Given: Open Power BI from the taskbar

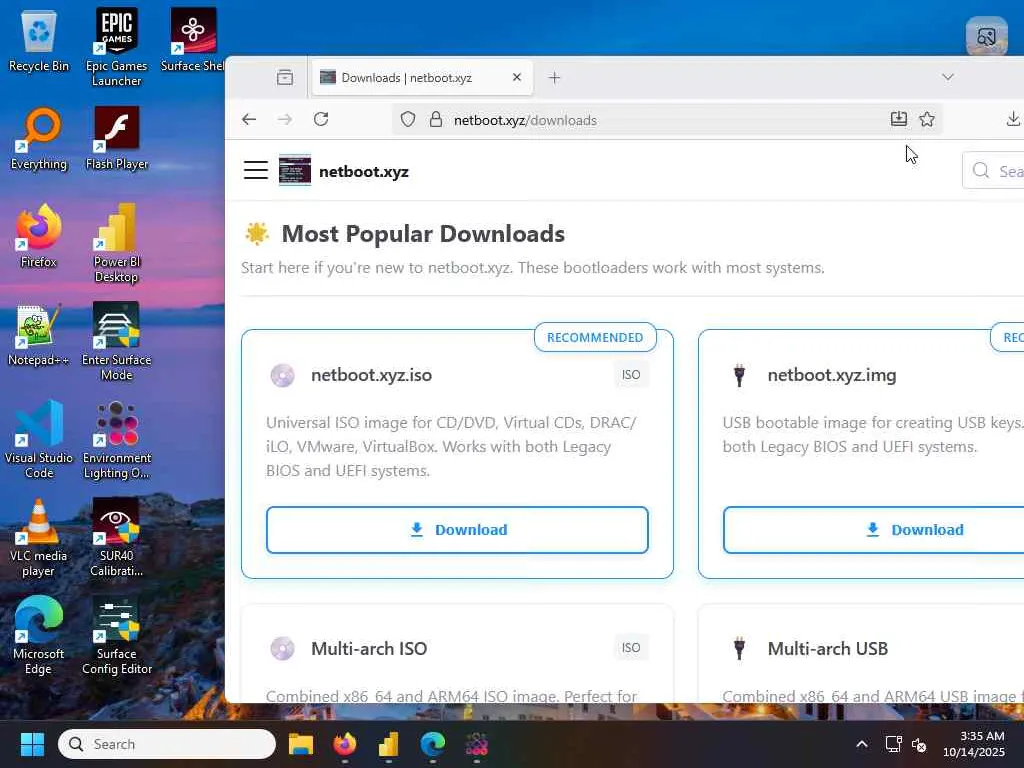Looking at the screenshot, I should coord(389,744).
